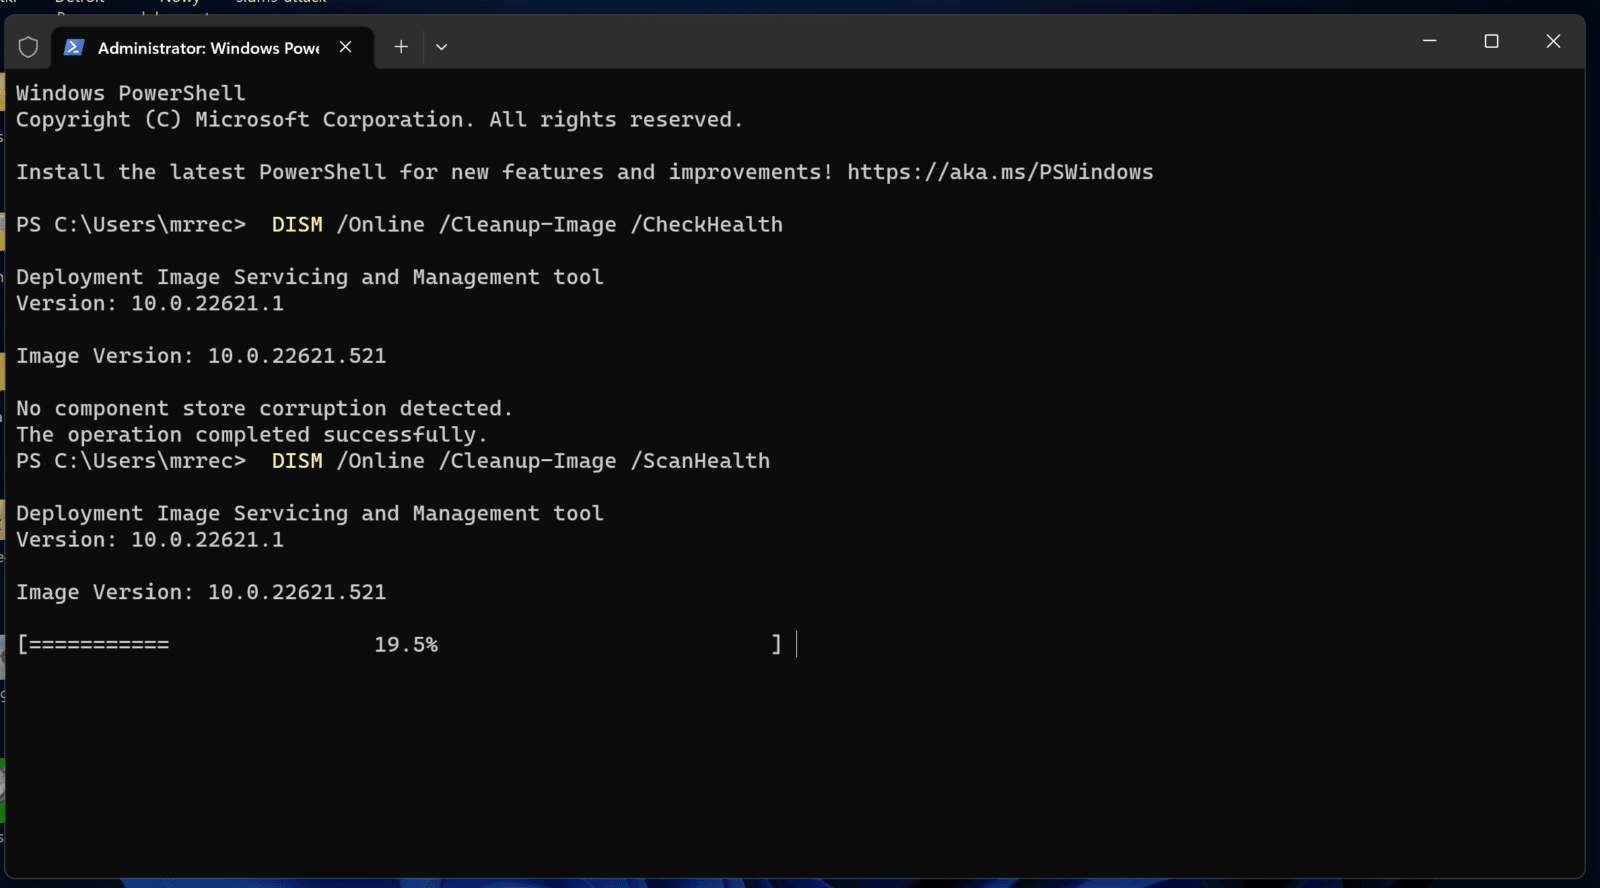
Task: Click the 'No component store corruption detected' line
Action: 264,409
